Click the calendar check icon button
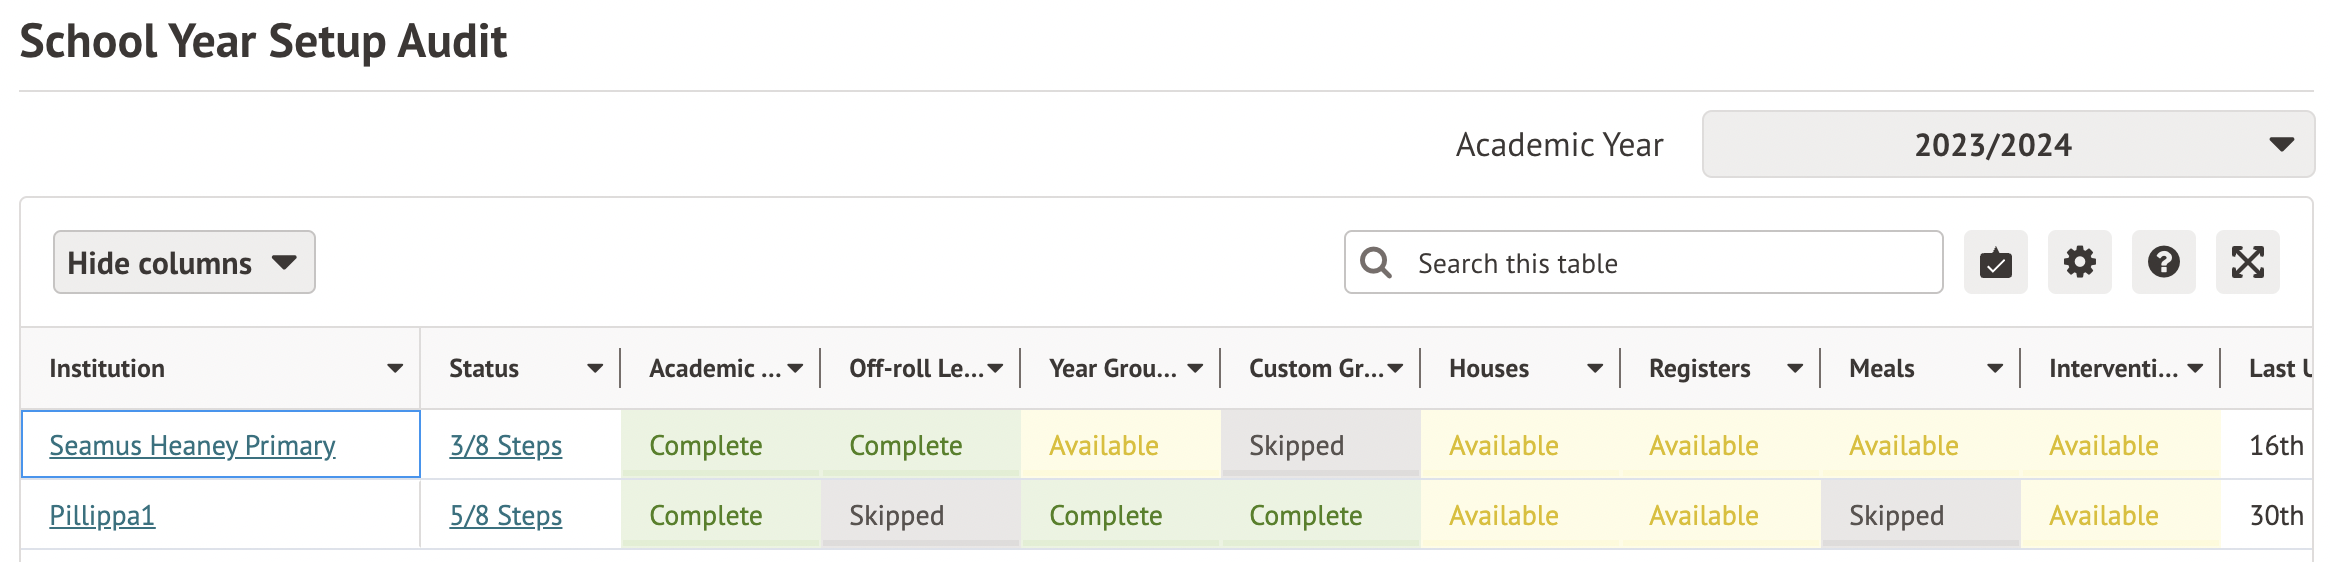The image size is (2330, 562). tap(1995, 263)
